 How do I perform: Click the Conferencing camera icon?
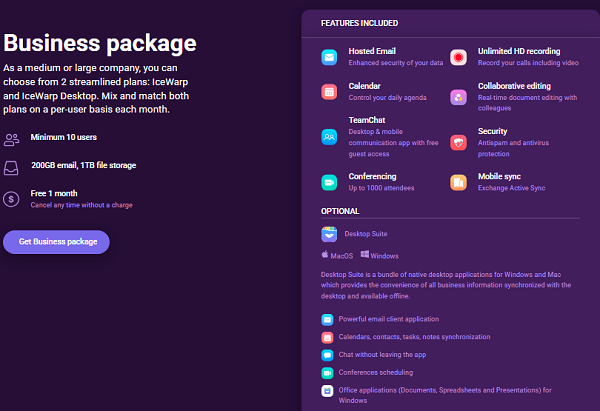click(329, 183)
